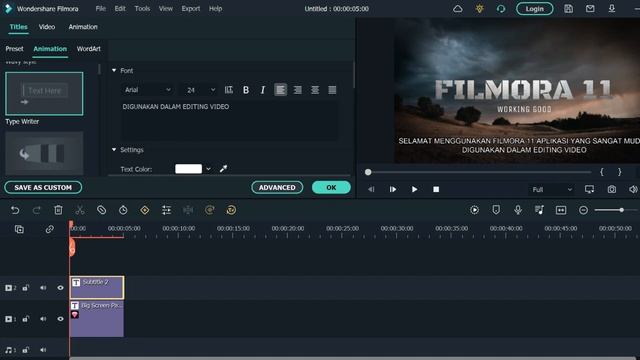Click the timeline zoom slider handle
Viewport: 640px width, 360px height.
click(622, 210)
